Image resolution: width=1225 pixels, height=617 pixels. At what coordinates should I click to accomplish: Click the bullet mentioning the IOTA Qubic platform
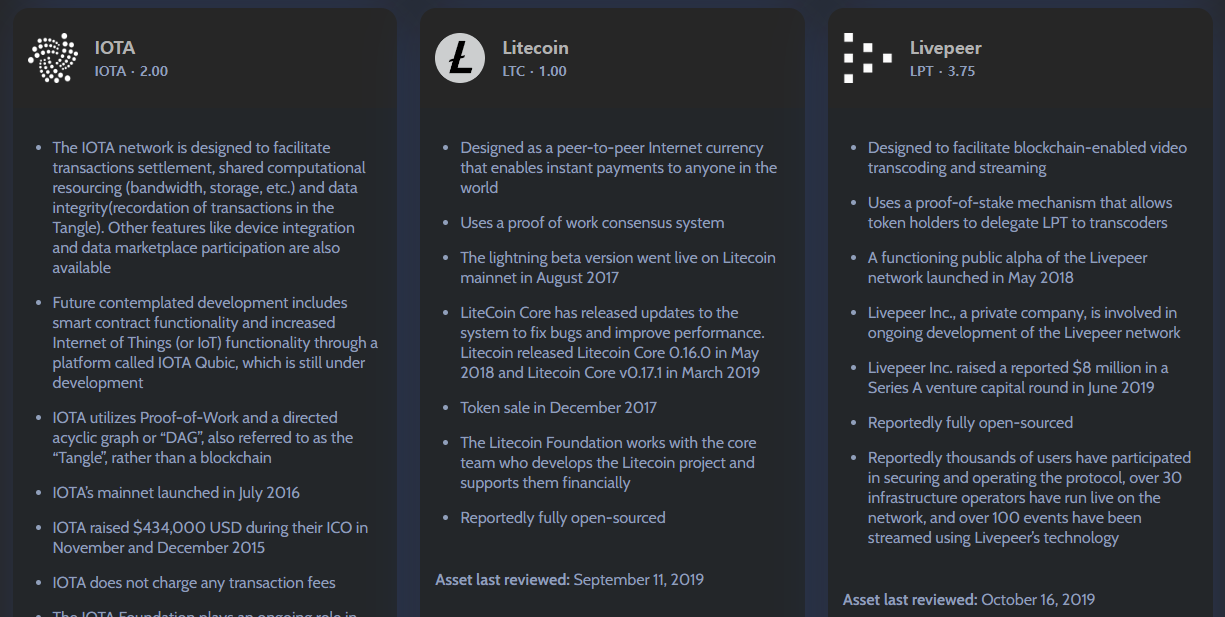[215, 343]
